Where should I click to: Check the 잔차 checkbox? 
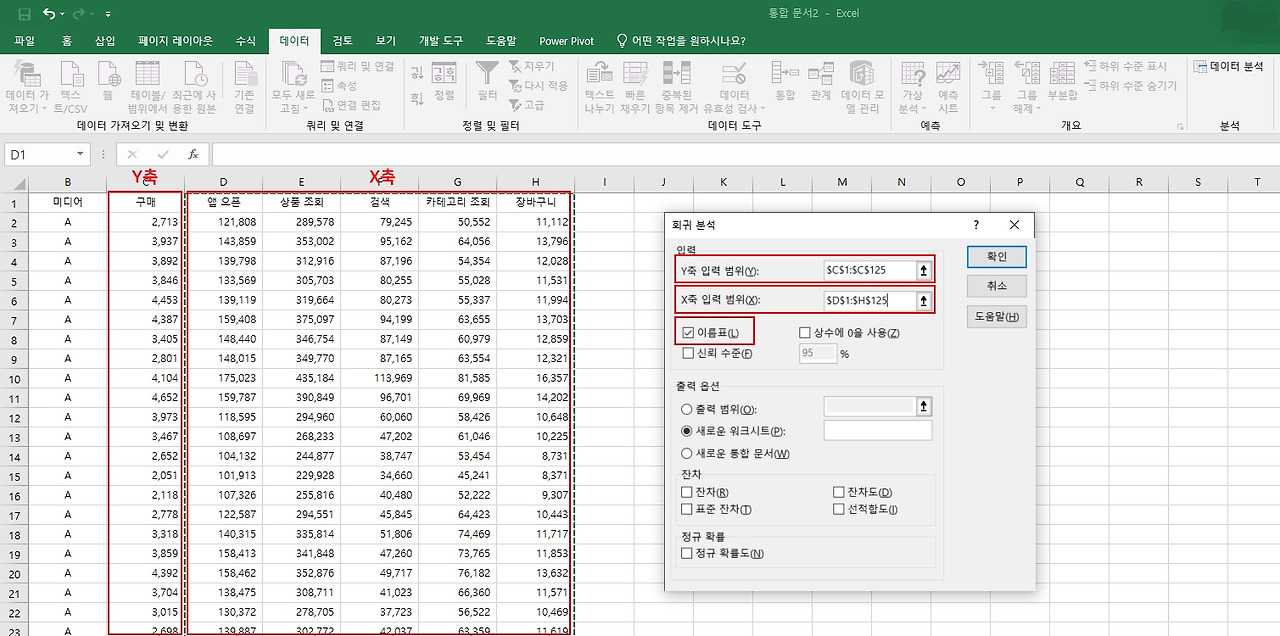click(687, 492)
